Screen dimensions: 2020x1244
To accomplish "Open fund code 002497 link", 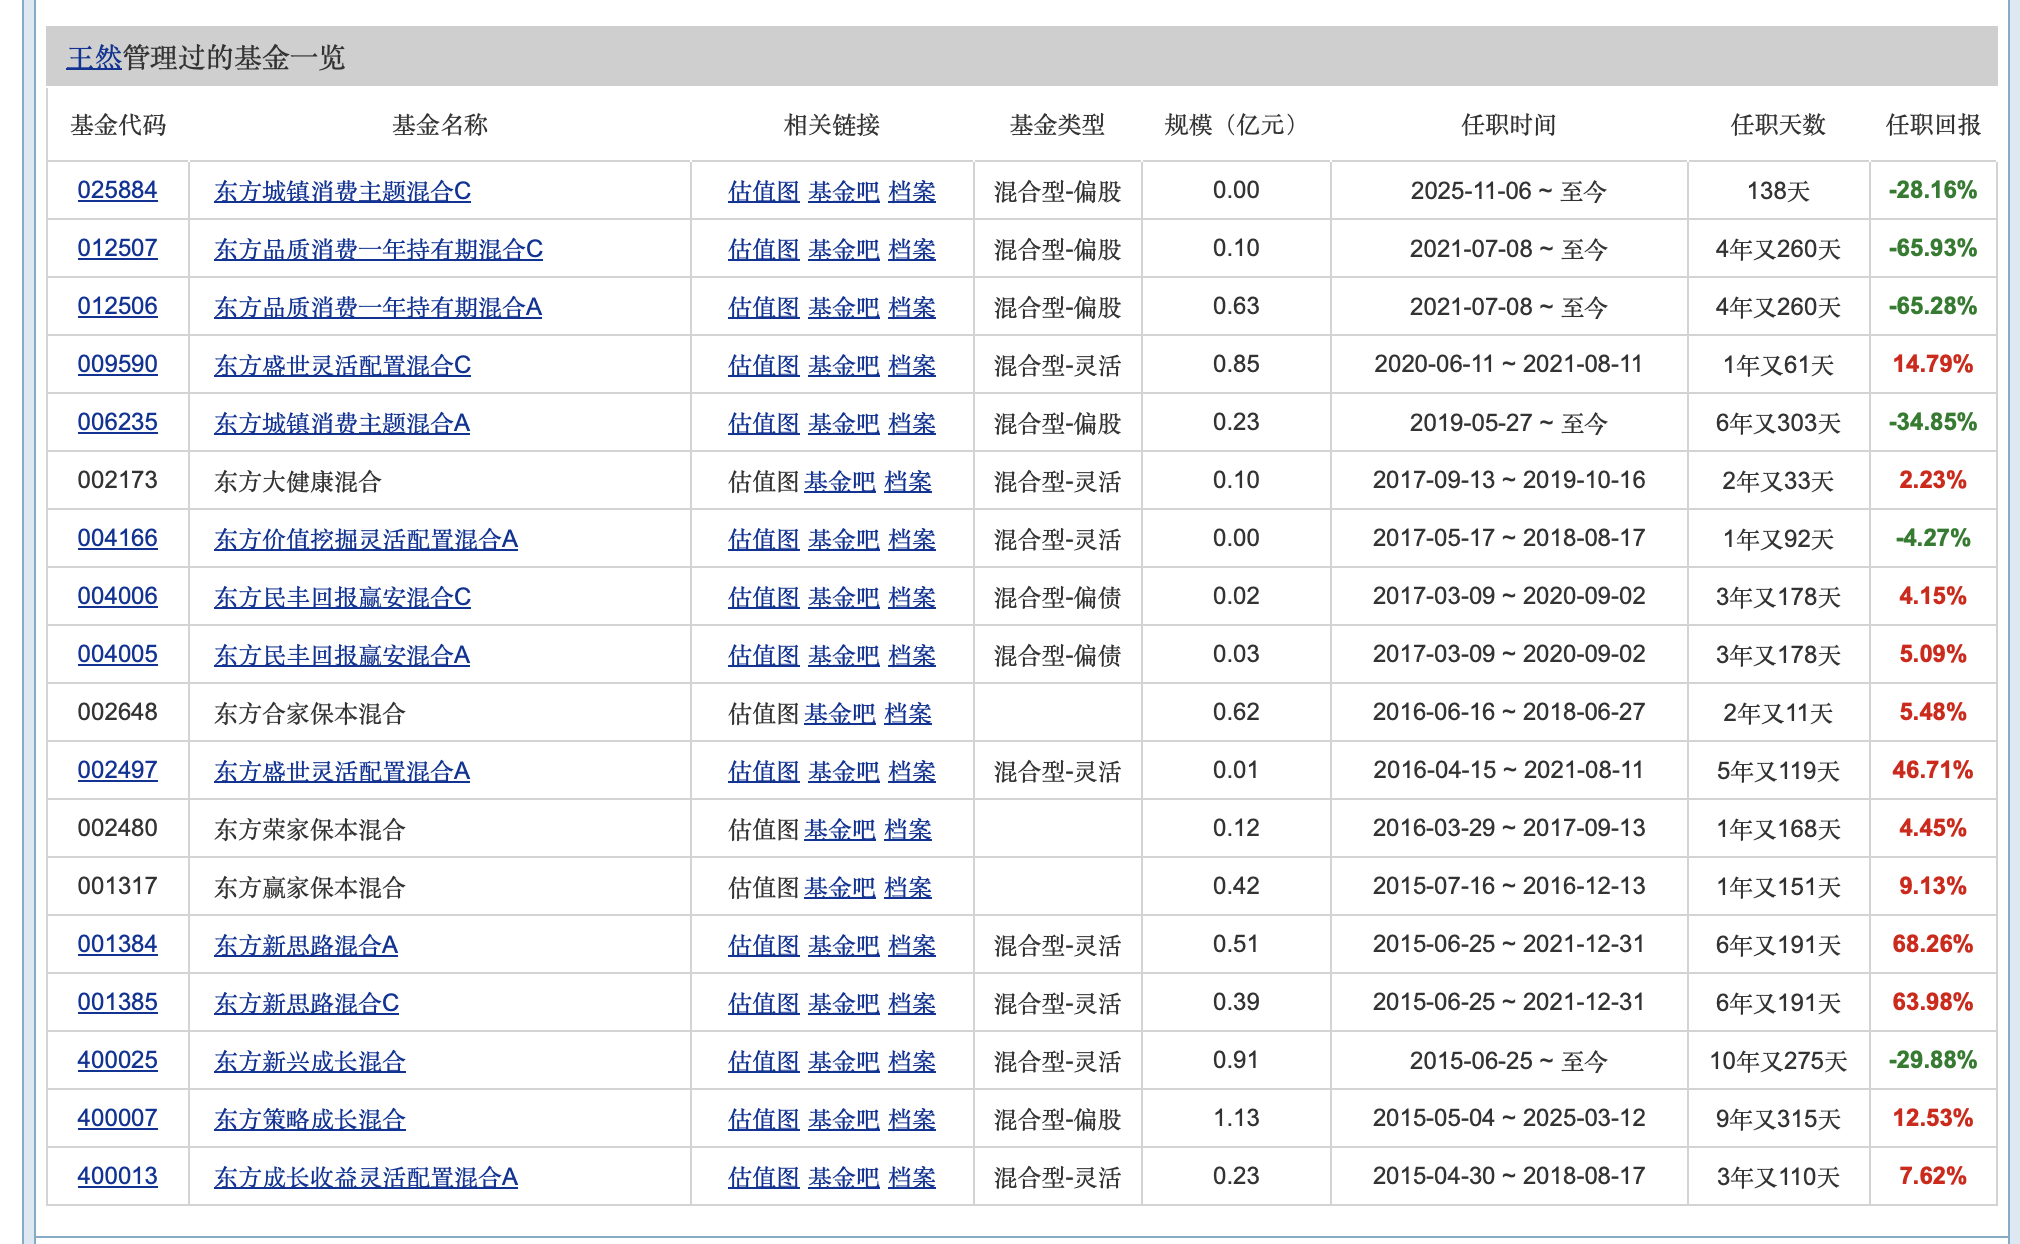I will (117, 770).
